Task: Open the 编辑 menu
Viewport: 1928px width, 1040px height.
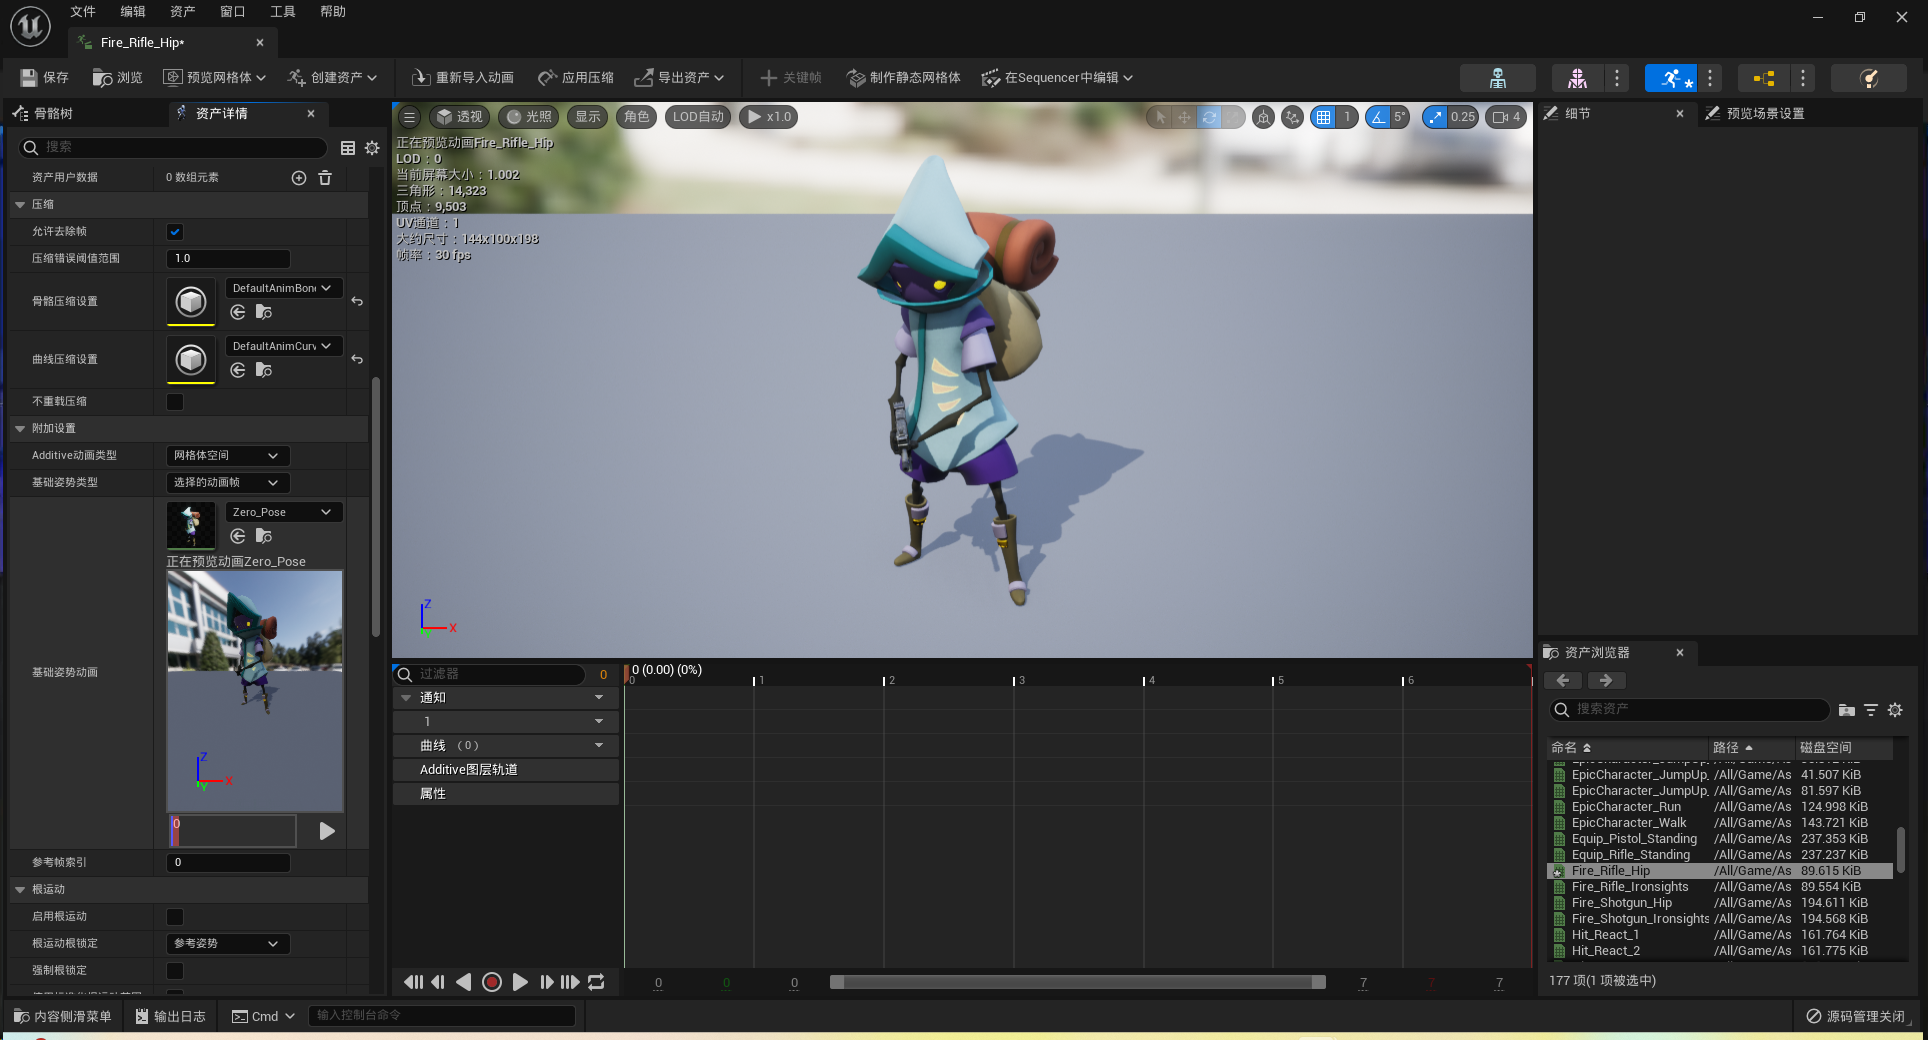Action: click(x=133, y=11)
